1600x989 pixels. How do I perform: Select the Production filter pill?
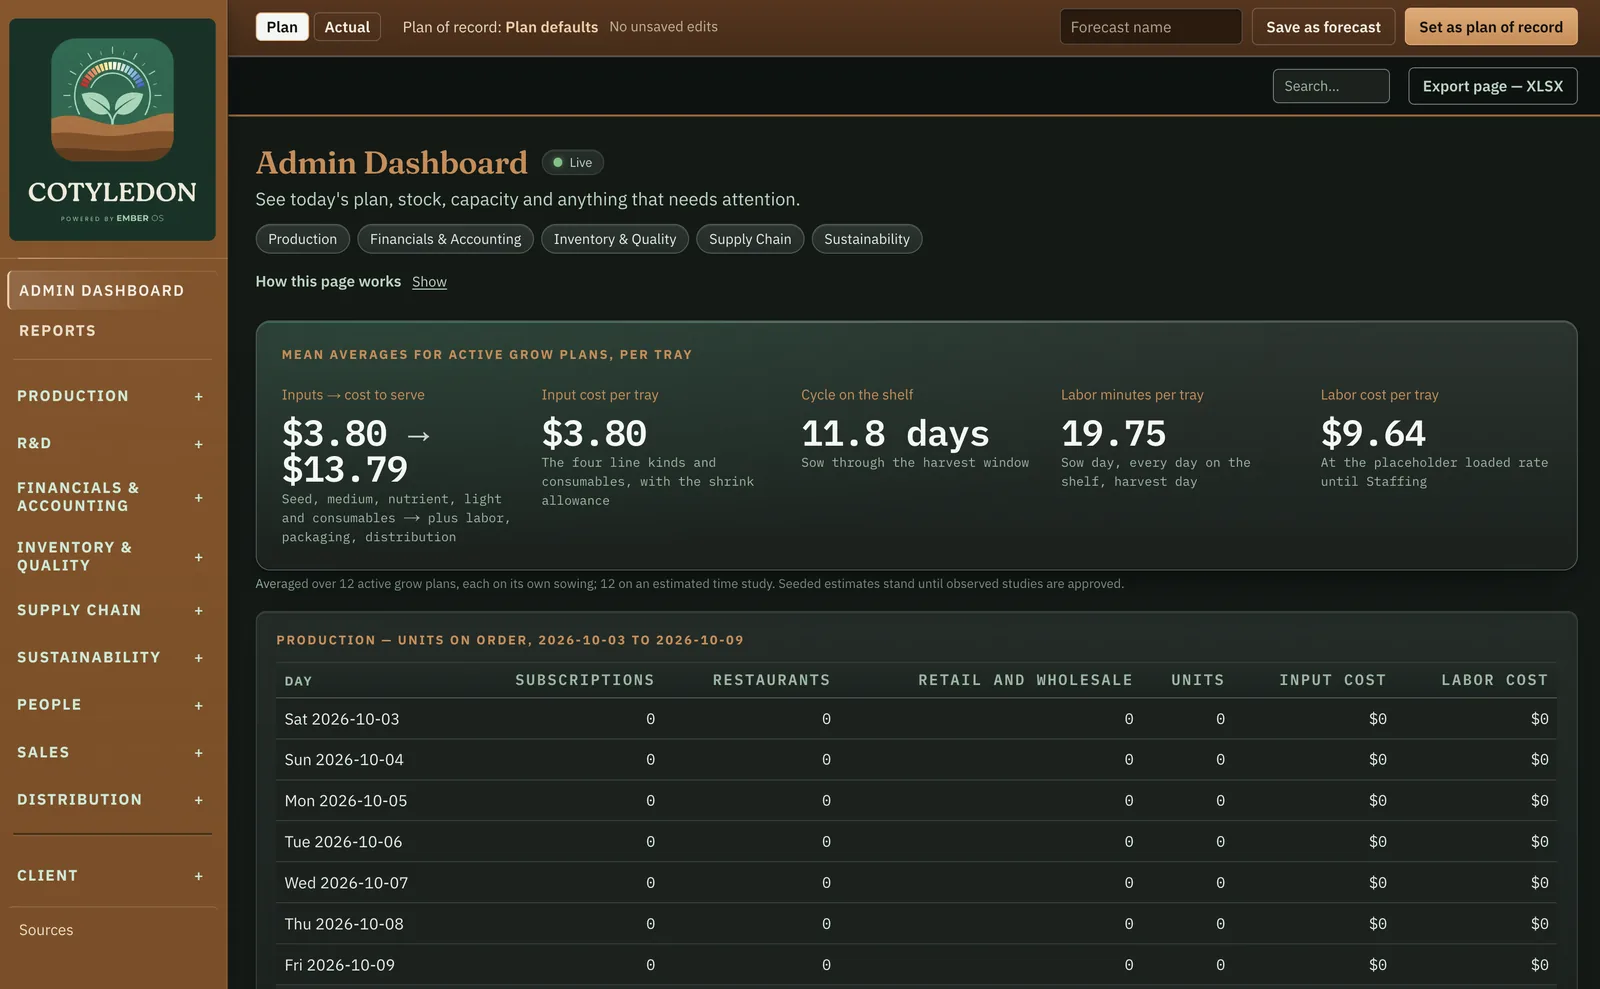pos(303,239)
